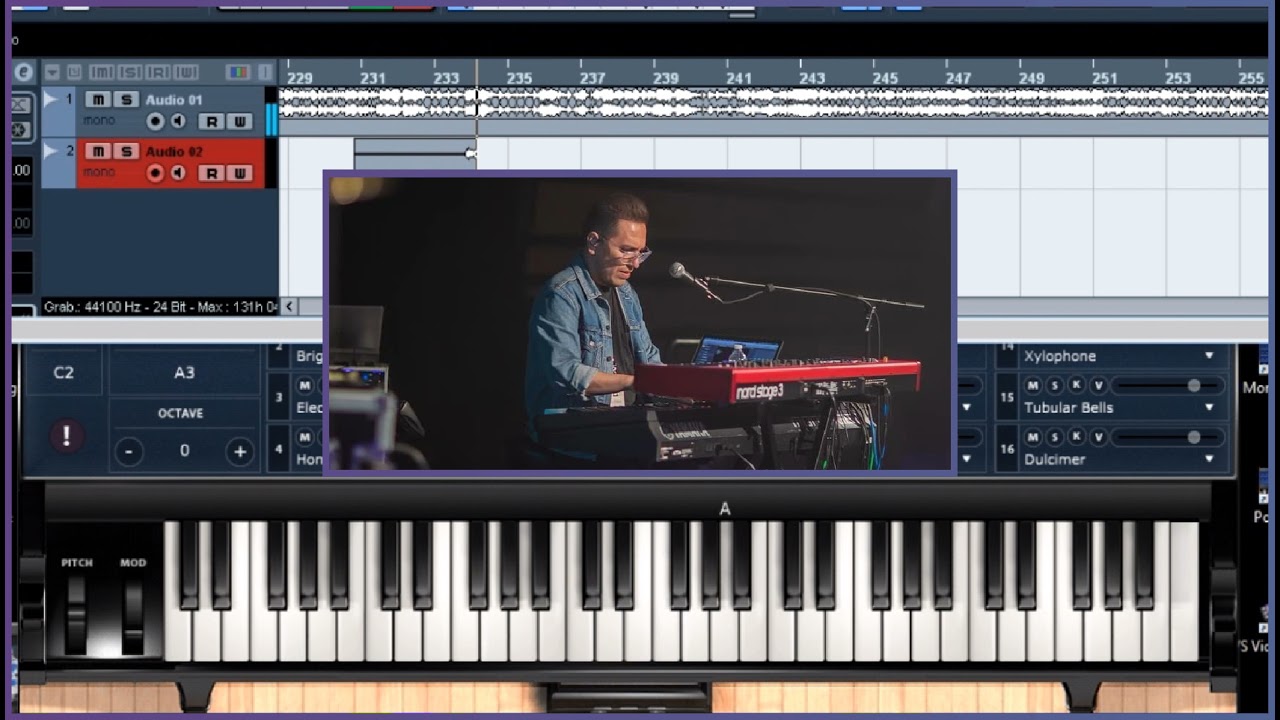
Task: Increase octave with plus button
Action: 240,451
